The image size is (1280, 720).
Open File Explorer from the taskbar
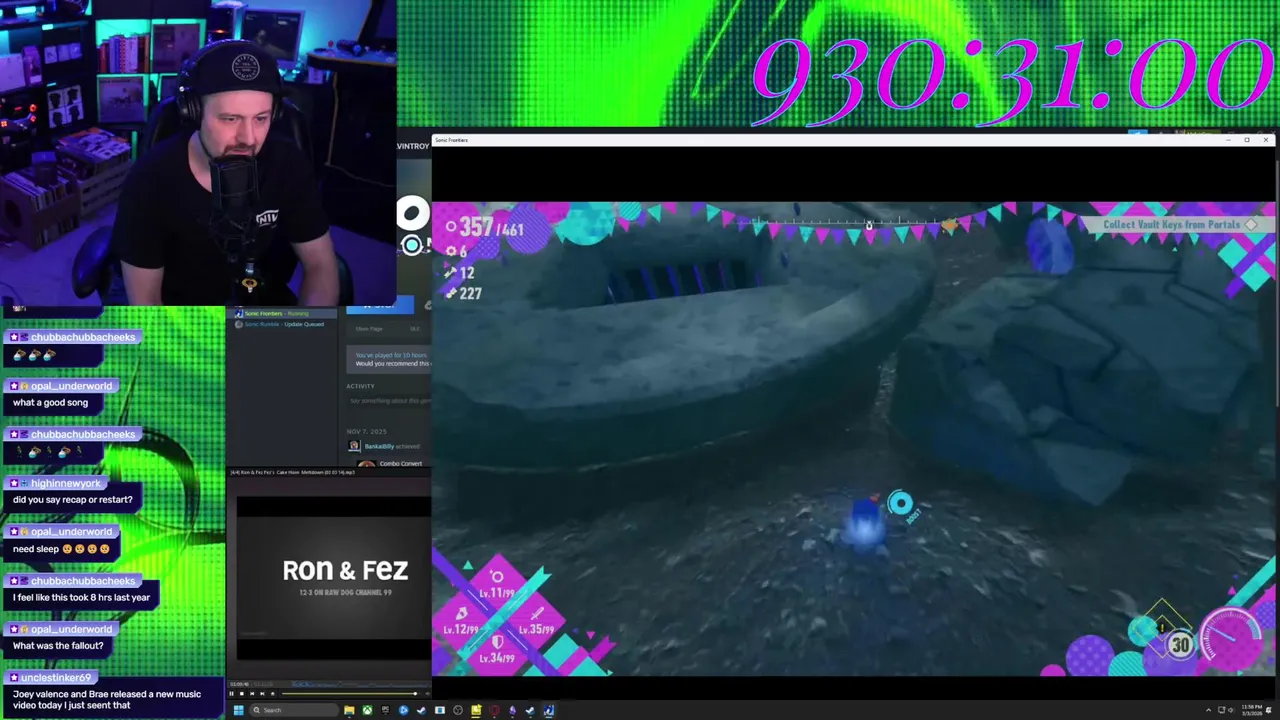point(349,710)
